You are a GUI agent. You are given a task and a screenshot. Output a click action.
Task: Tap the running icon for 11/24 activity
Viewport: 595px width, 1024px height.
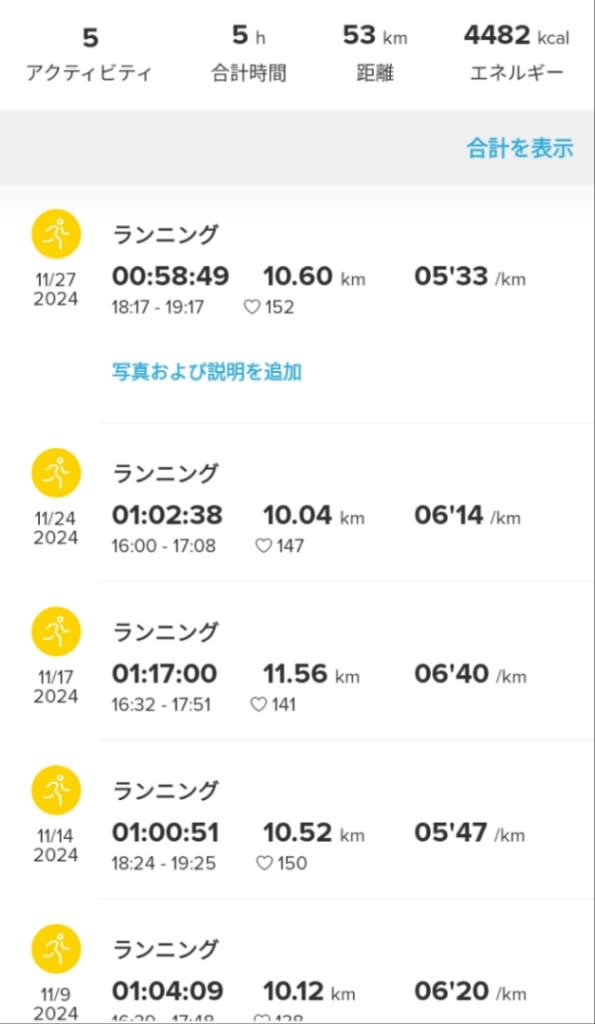pyautogui.click(x=56, y=473)
